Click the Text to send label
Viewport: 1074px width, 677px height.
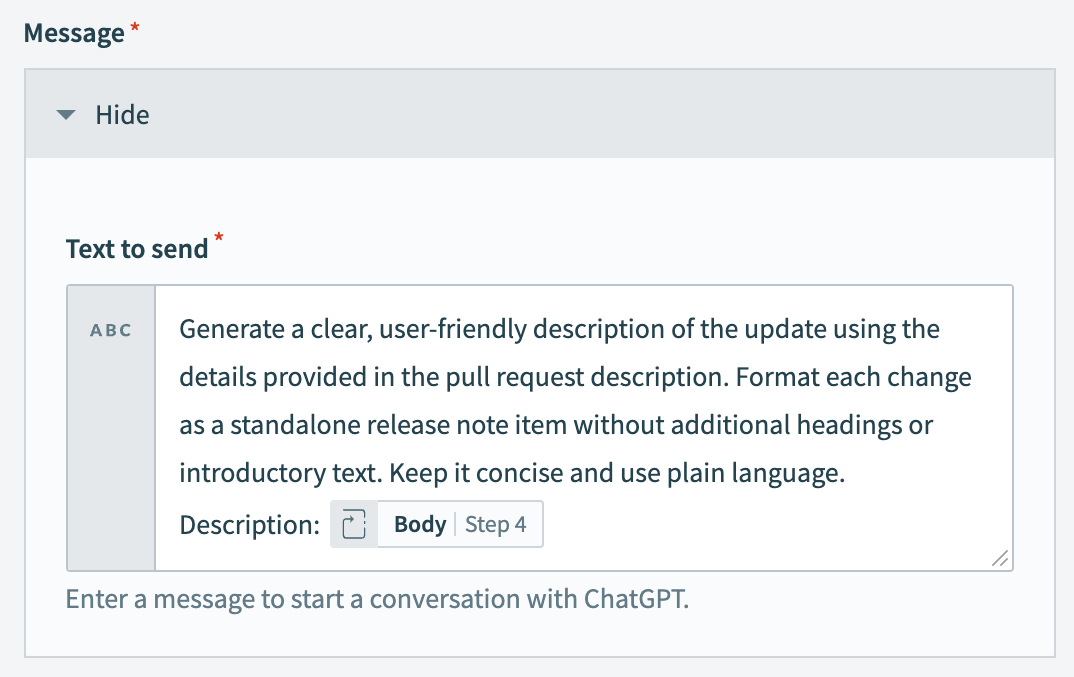point(137,248)
